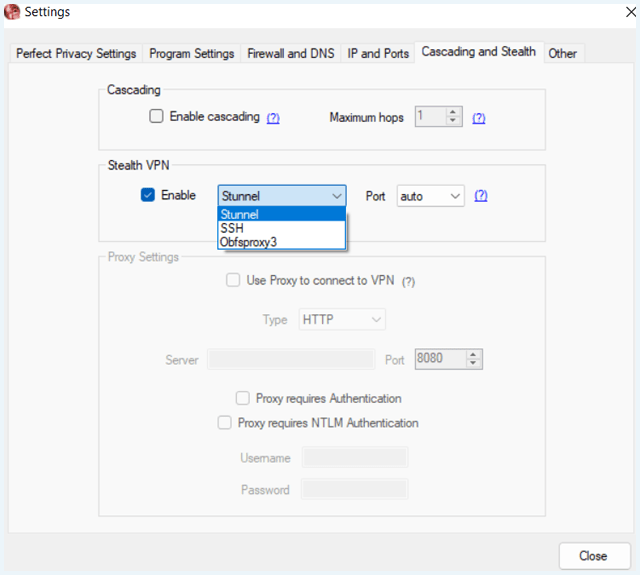Viewport: 640px width, 575px height.
Task: Toggle Proxy requires NTLM Authentication checkbox
Action: 224,423
